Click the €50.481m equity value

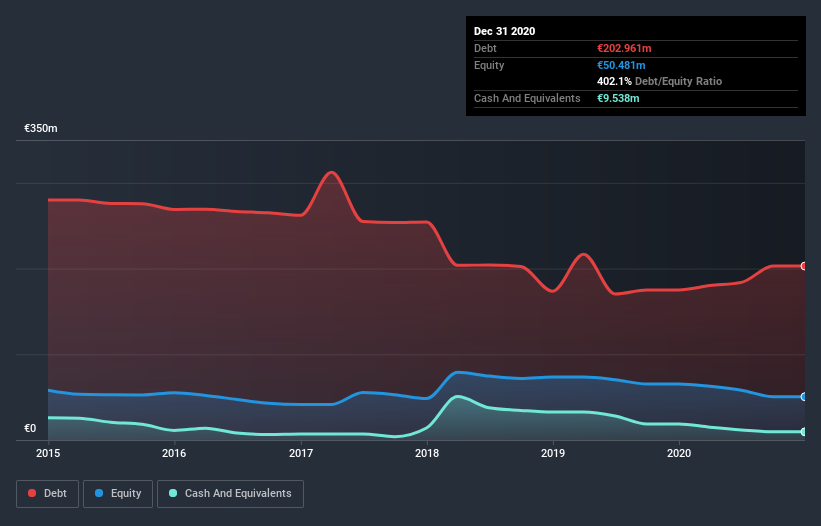pyautogui.click(x=621, y=65)
